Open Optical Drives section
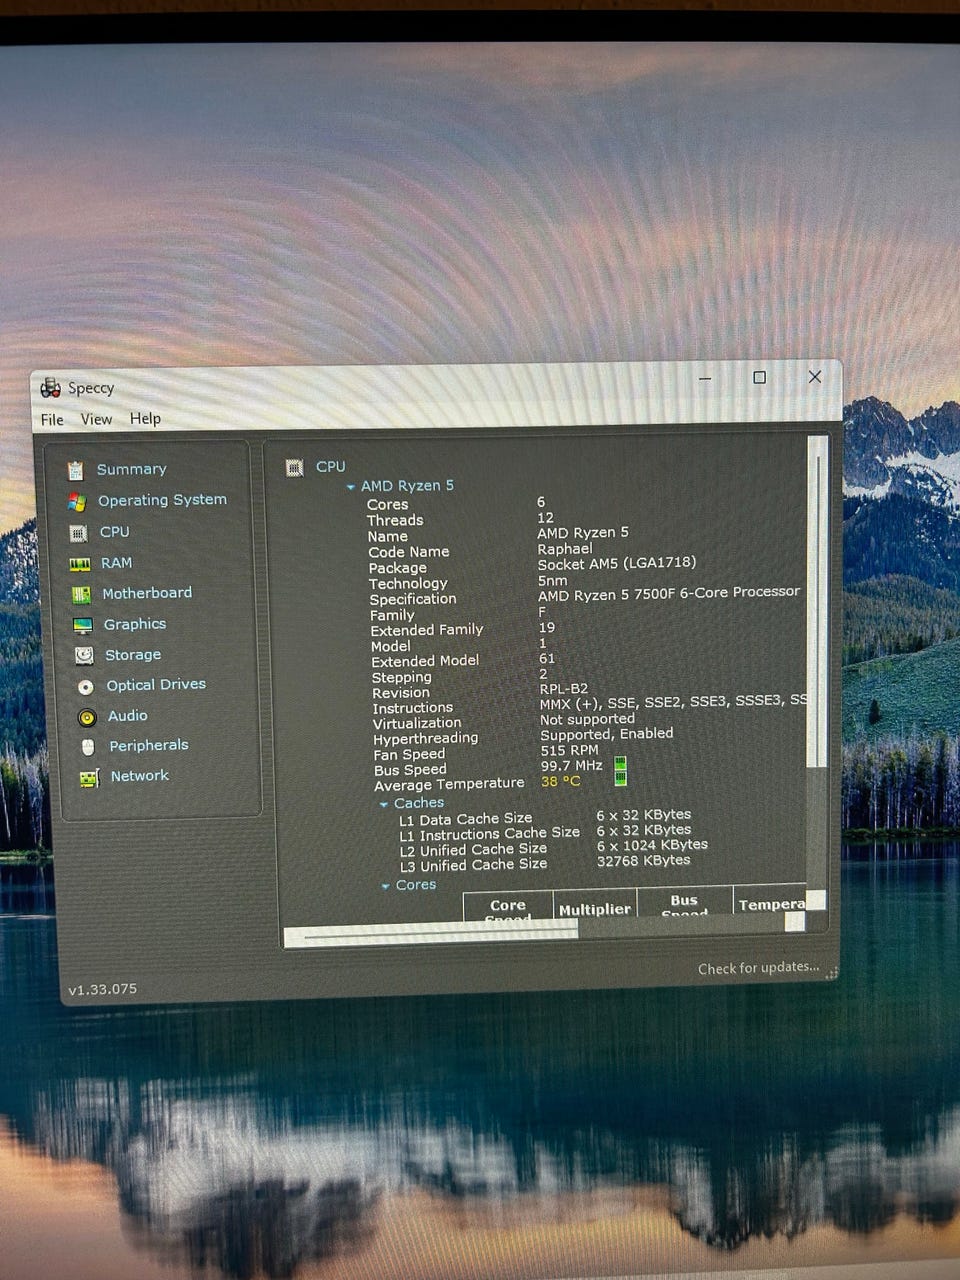The width and height of the screenshot is (960, 1280). tap(156, 685)
